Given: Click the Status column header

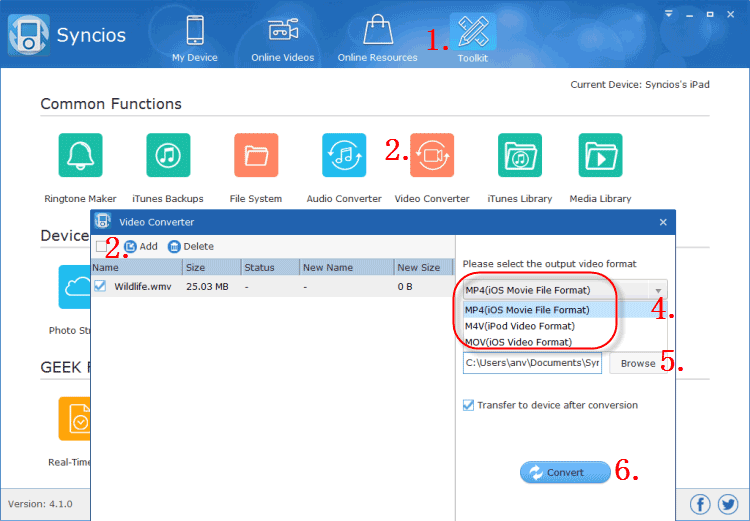Looking at the screenshot, I should pos(271,267).
